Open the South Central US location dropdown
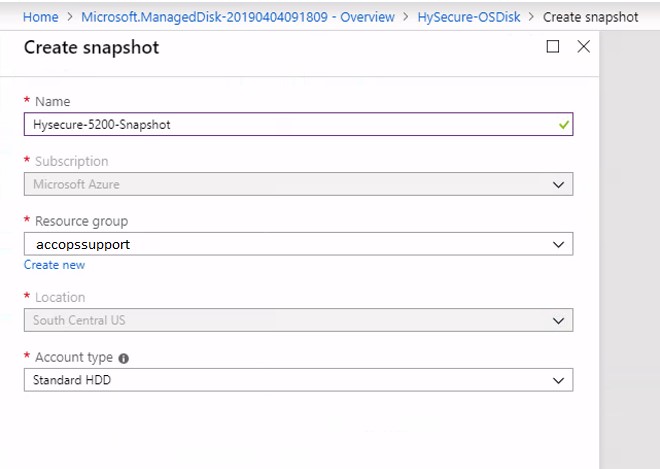Viewport: 660px width, 469px height. [298, 320]
